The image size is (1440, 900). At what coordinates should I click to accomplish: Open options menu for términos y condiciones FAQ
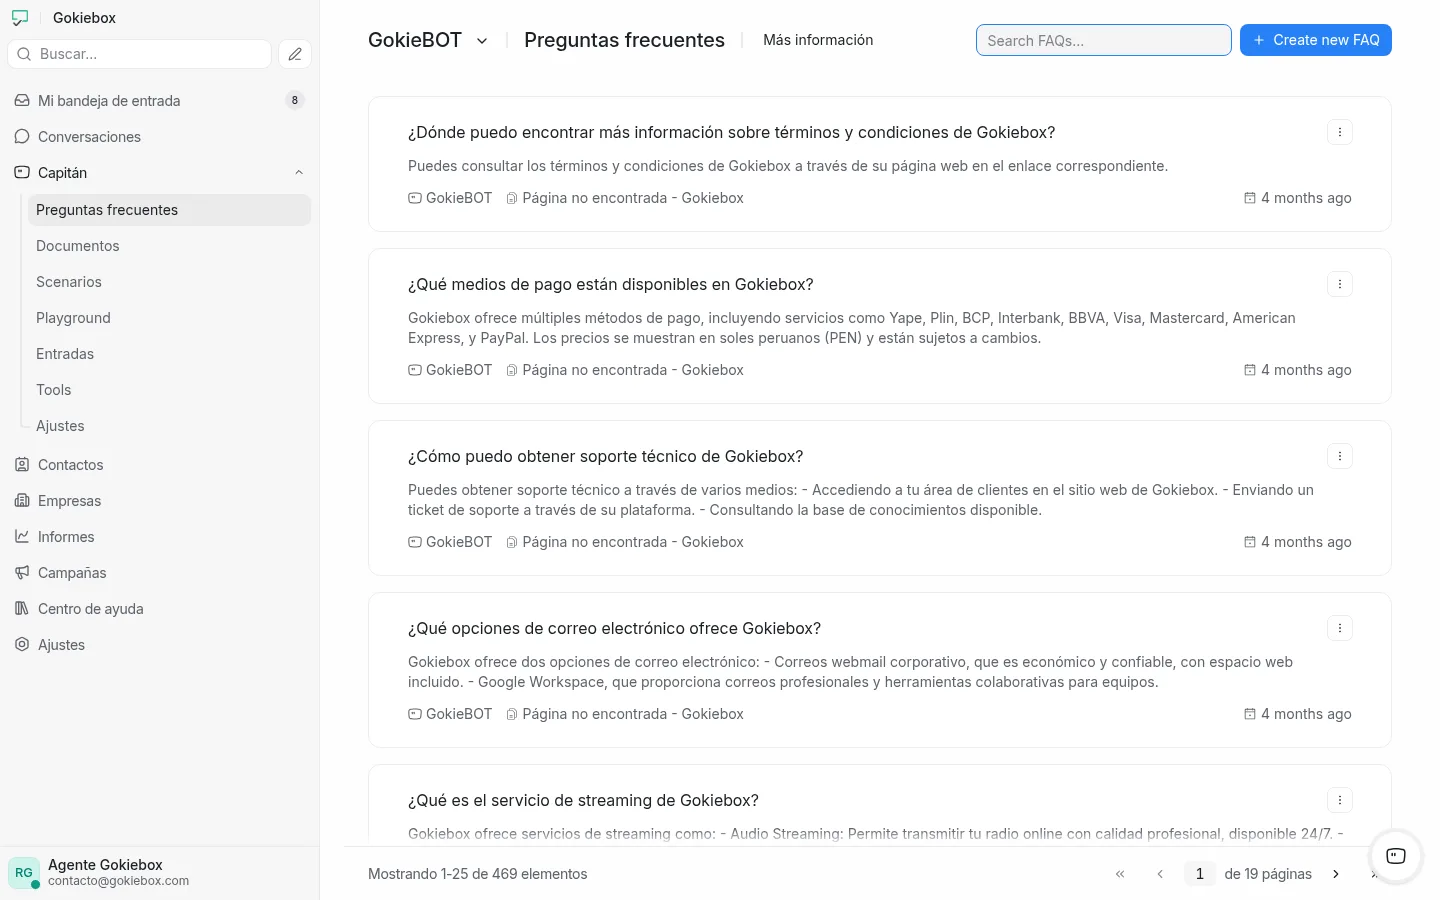pos(1340,132)
